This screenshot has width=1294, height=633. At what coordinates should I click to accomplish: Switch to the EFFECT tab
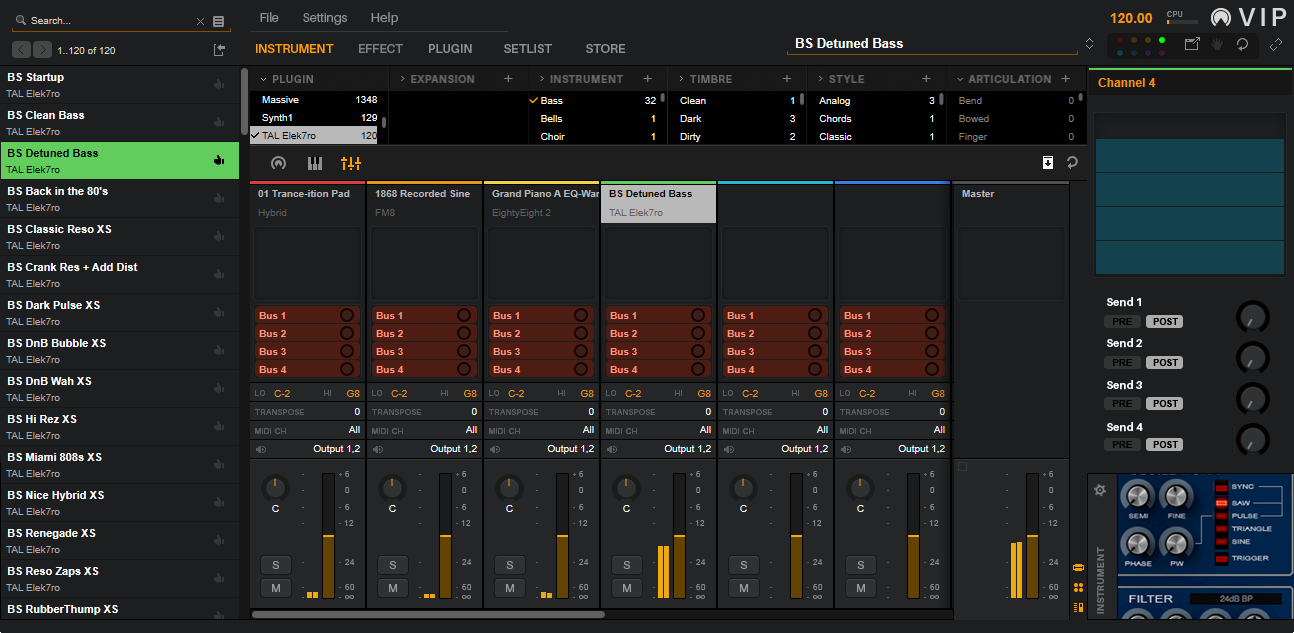point(380,49)
